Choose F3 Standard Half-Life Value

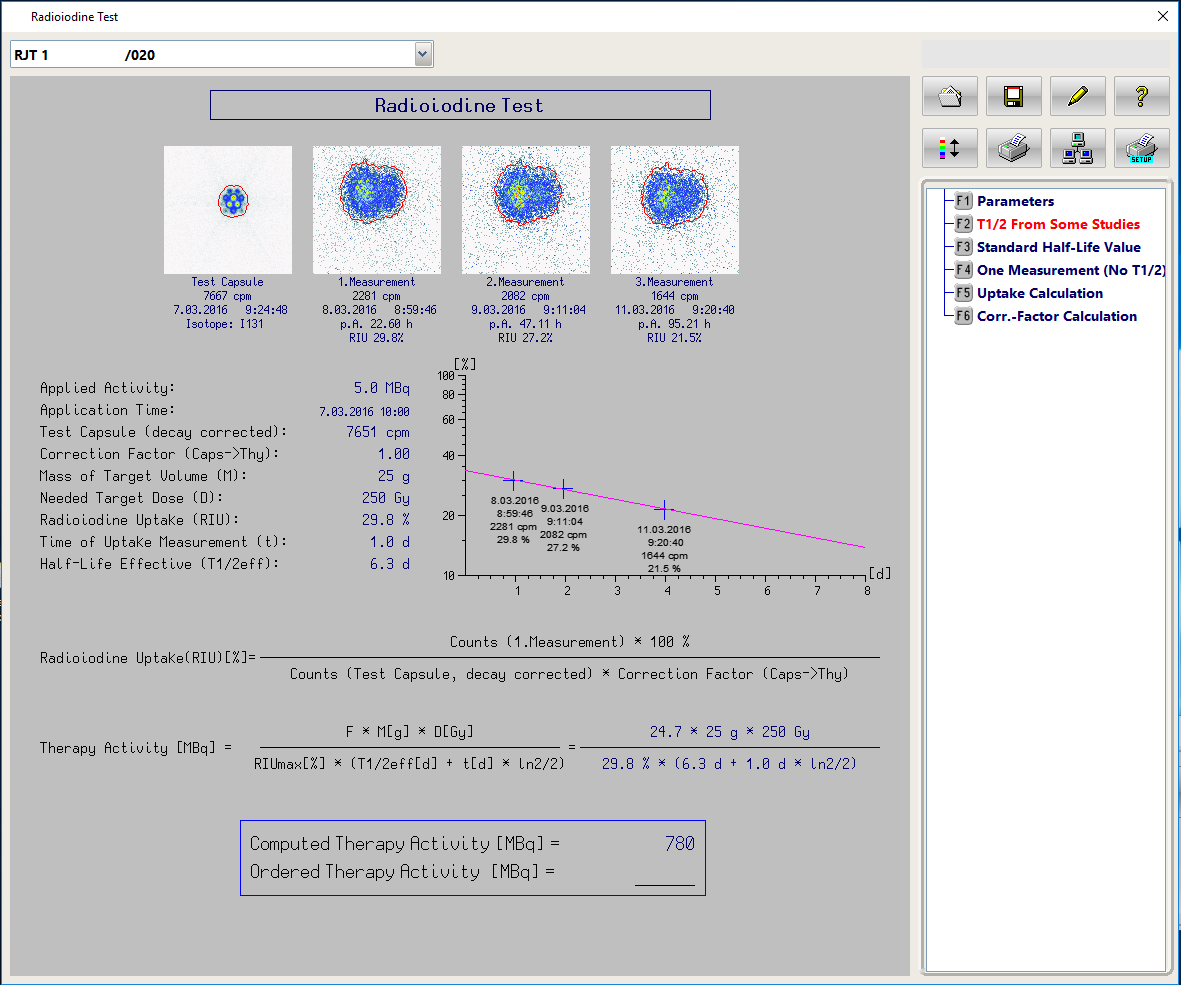[1057, 247]
